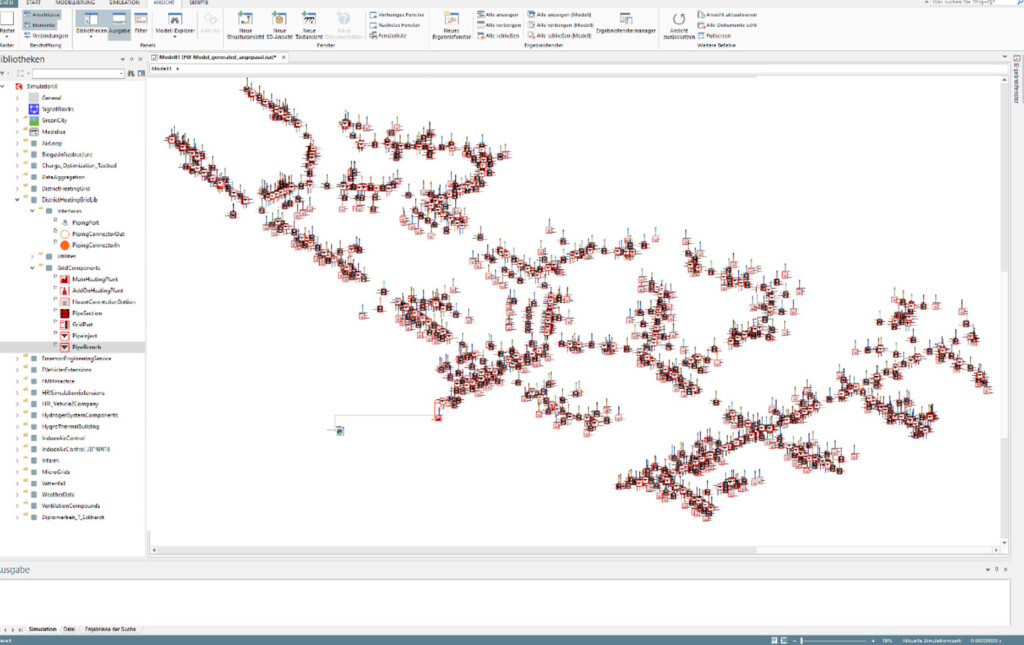
Task: Switch to the Datei output tab
Action: click(69, 629)
